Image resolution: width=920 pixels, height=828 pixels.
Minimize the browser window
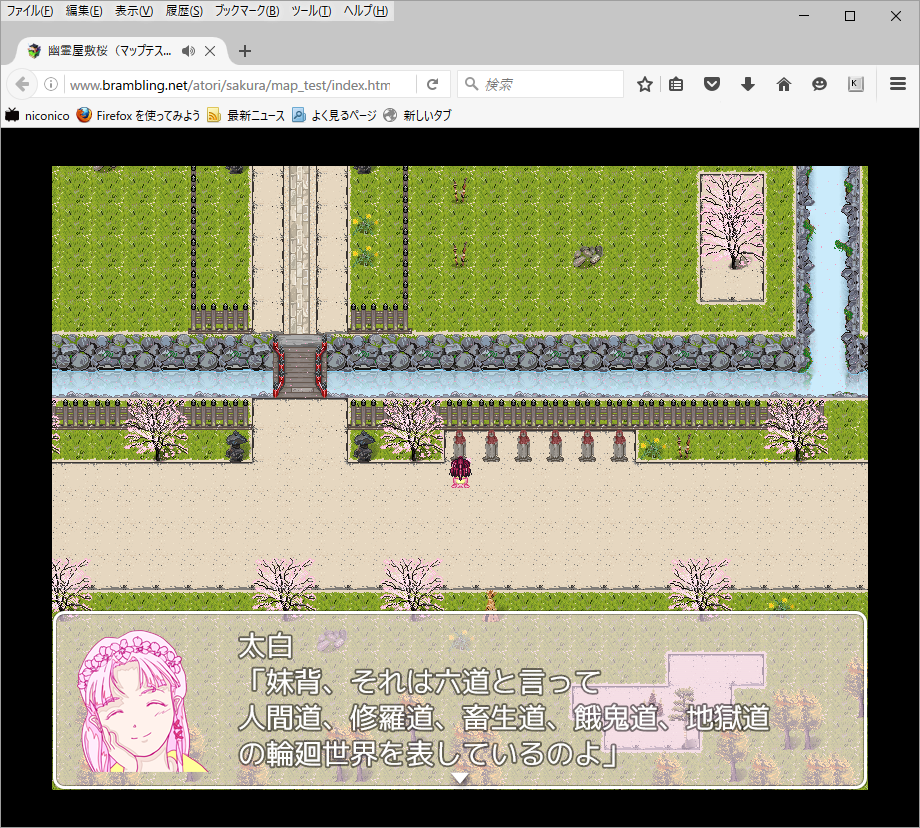tap(804, 16)
